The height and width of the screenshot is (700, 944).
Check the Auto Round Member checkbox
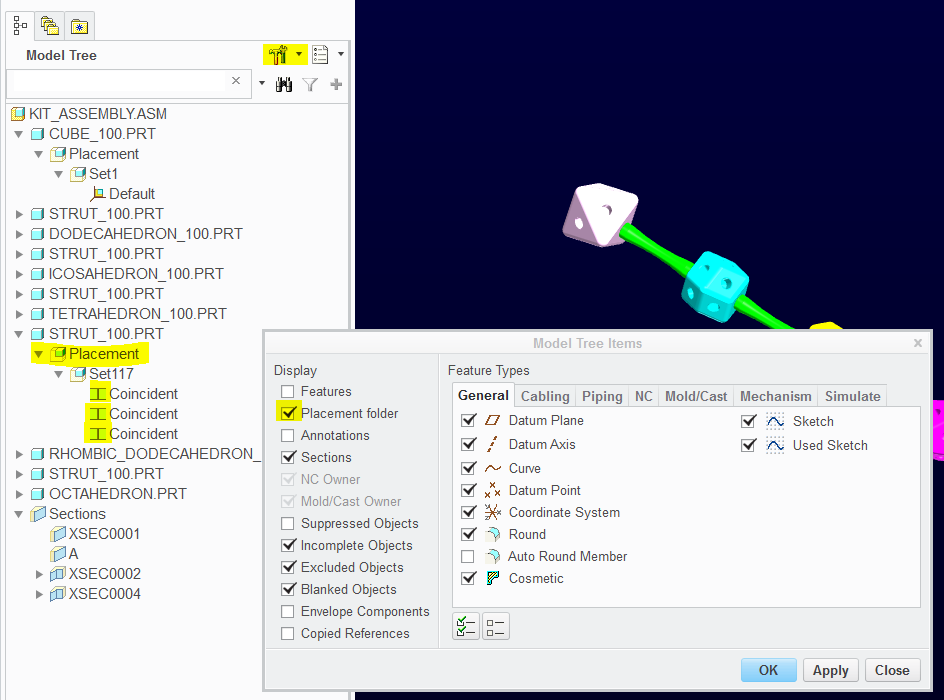click(x=468, y=557)
